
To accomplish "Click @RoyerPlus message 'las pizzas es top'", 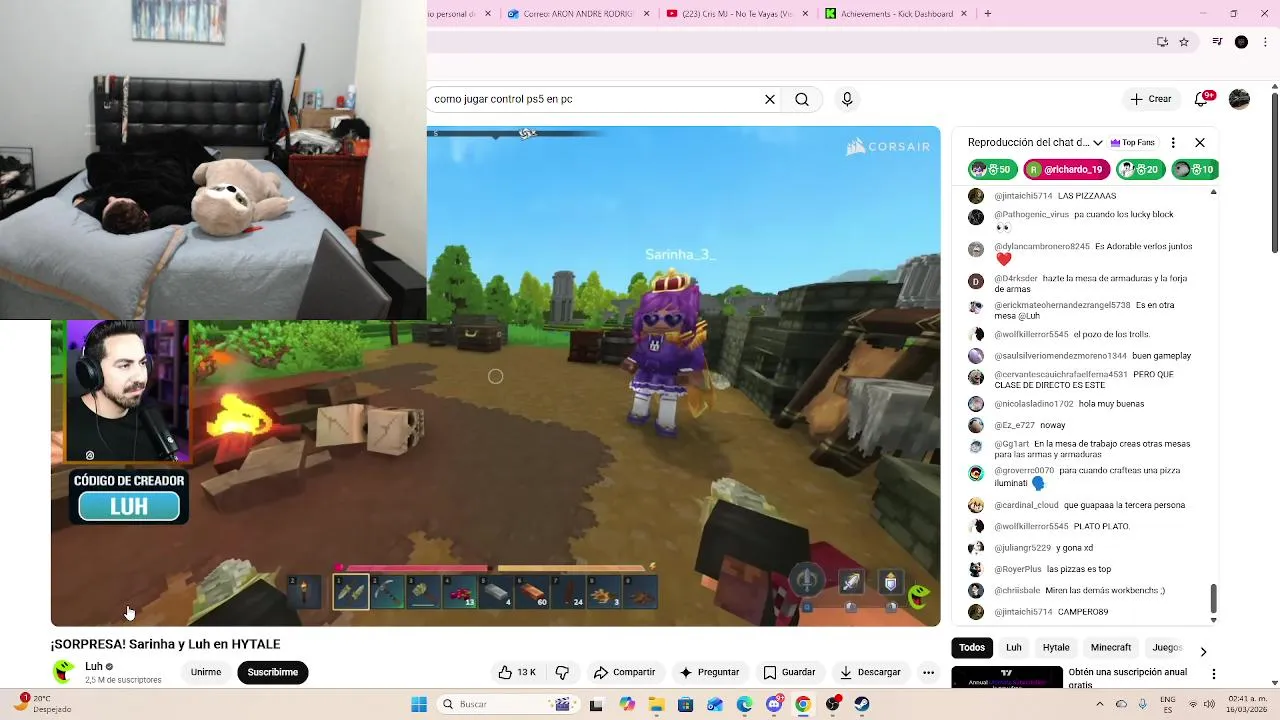I will (x=1078, y=569).
